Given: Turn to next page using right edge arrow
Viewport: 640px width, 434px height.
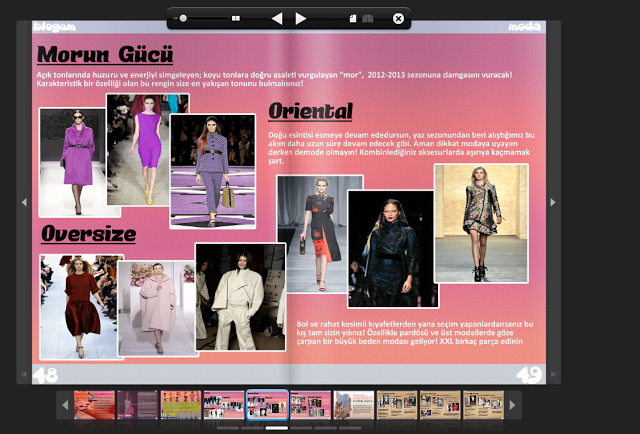Looking at the screenshot, I should [x=552, y=202].
